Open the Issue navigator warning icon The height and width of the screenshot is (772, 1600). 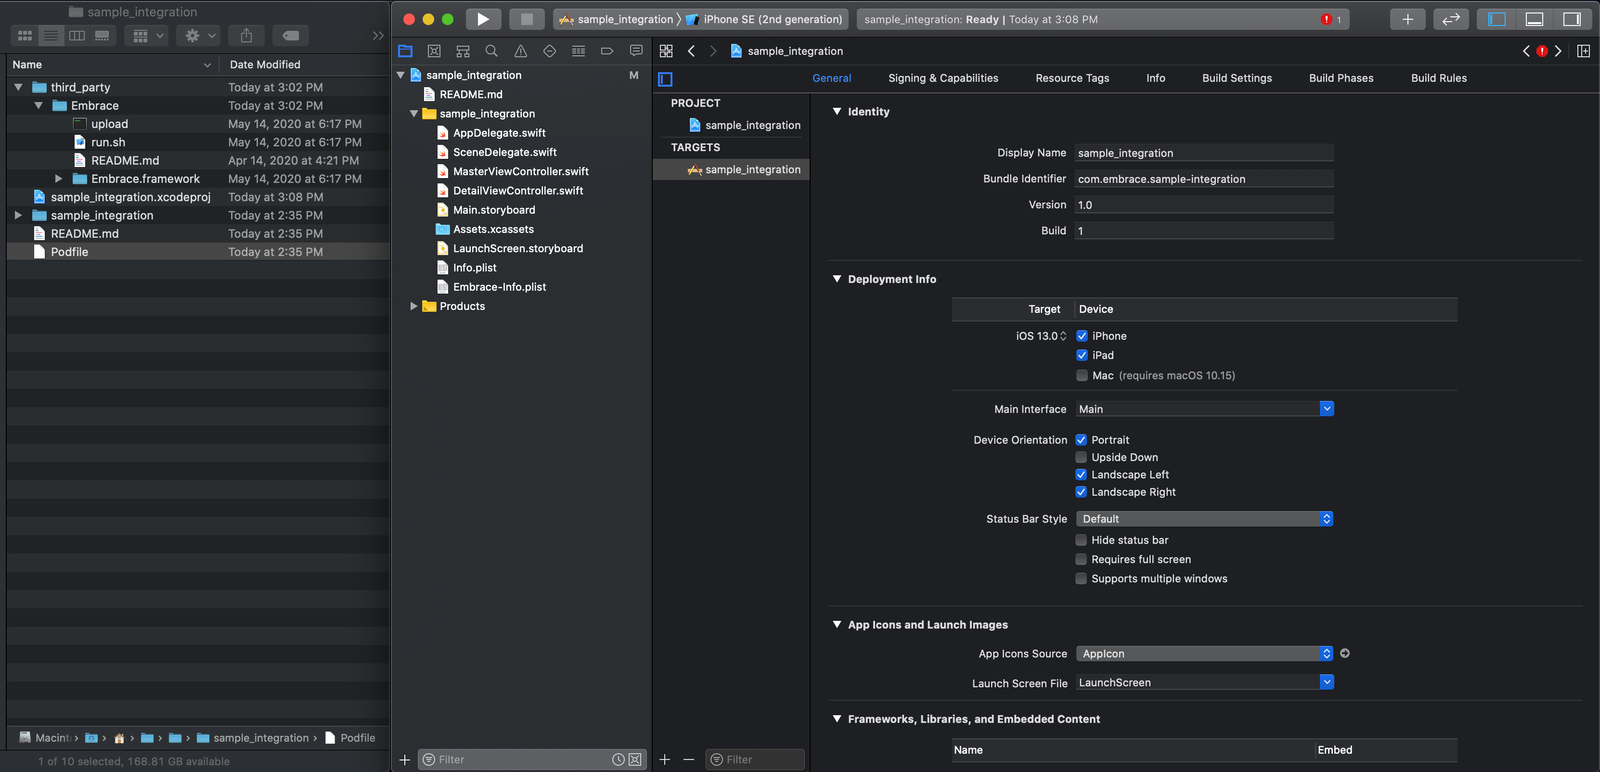coord(520,51)
